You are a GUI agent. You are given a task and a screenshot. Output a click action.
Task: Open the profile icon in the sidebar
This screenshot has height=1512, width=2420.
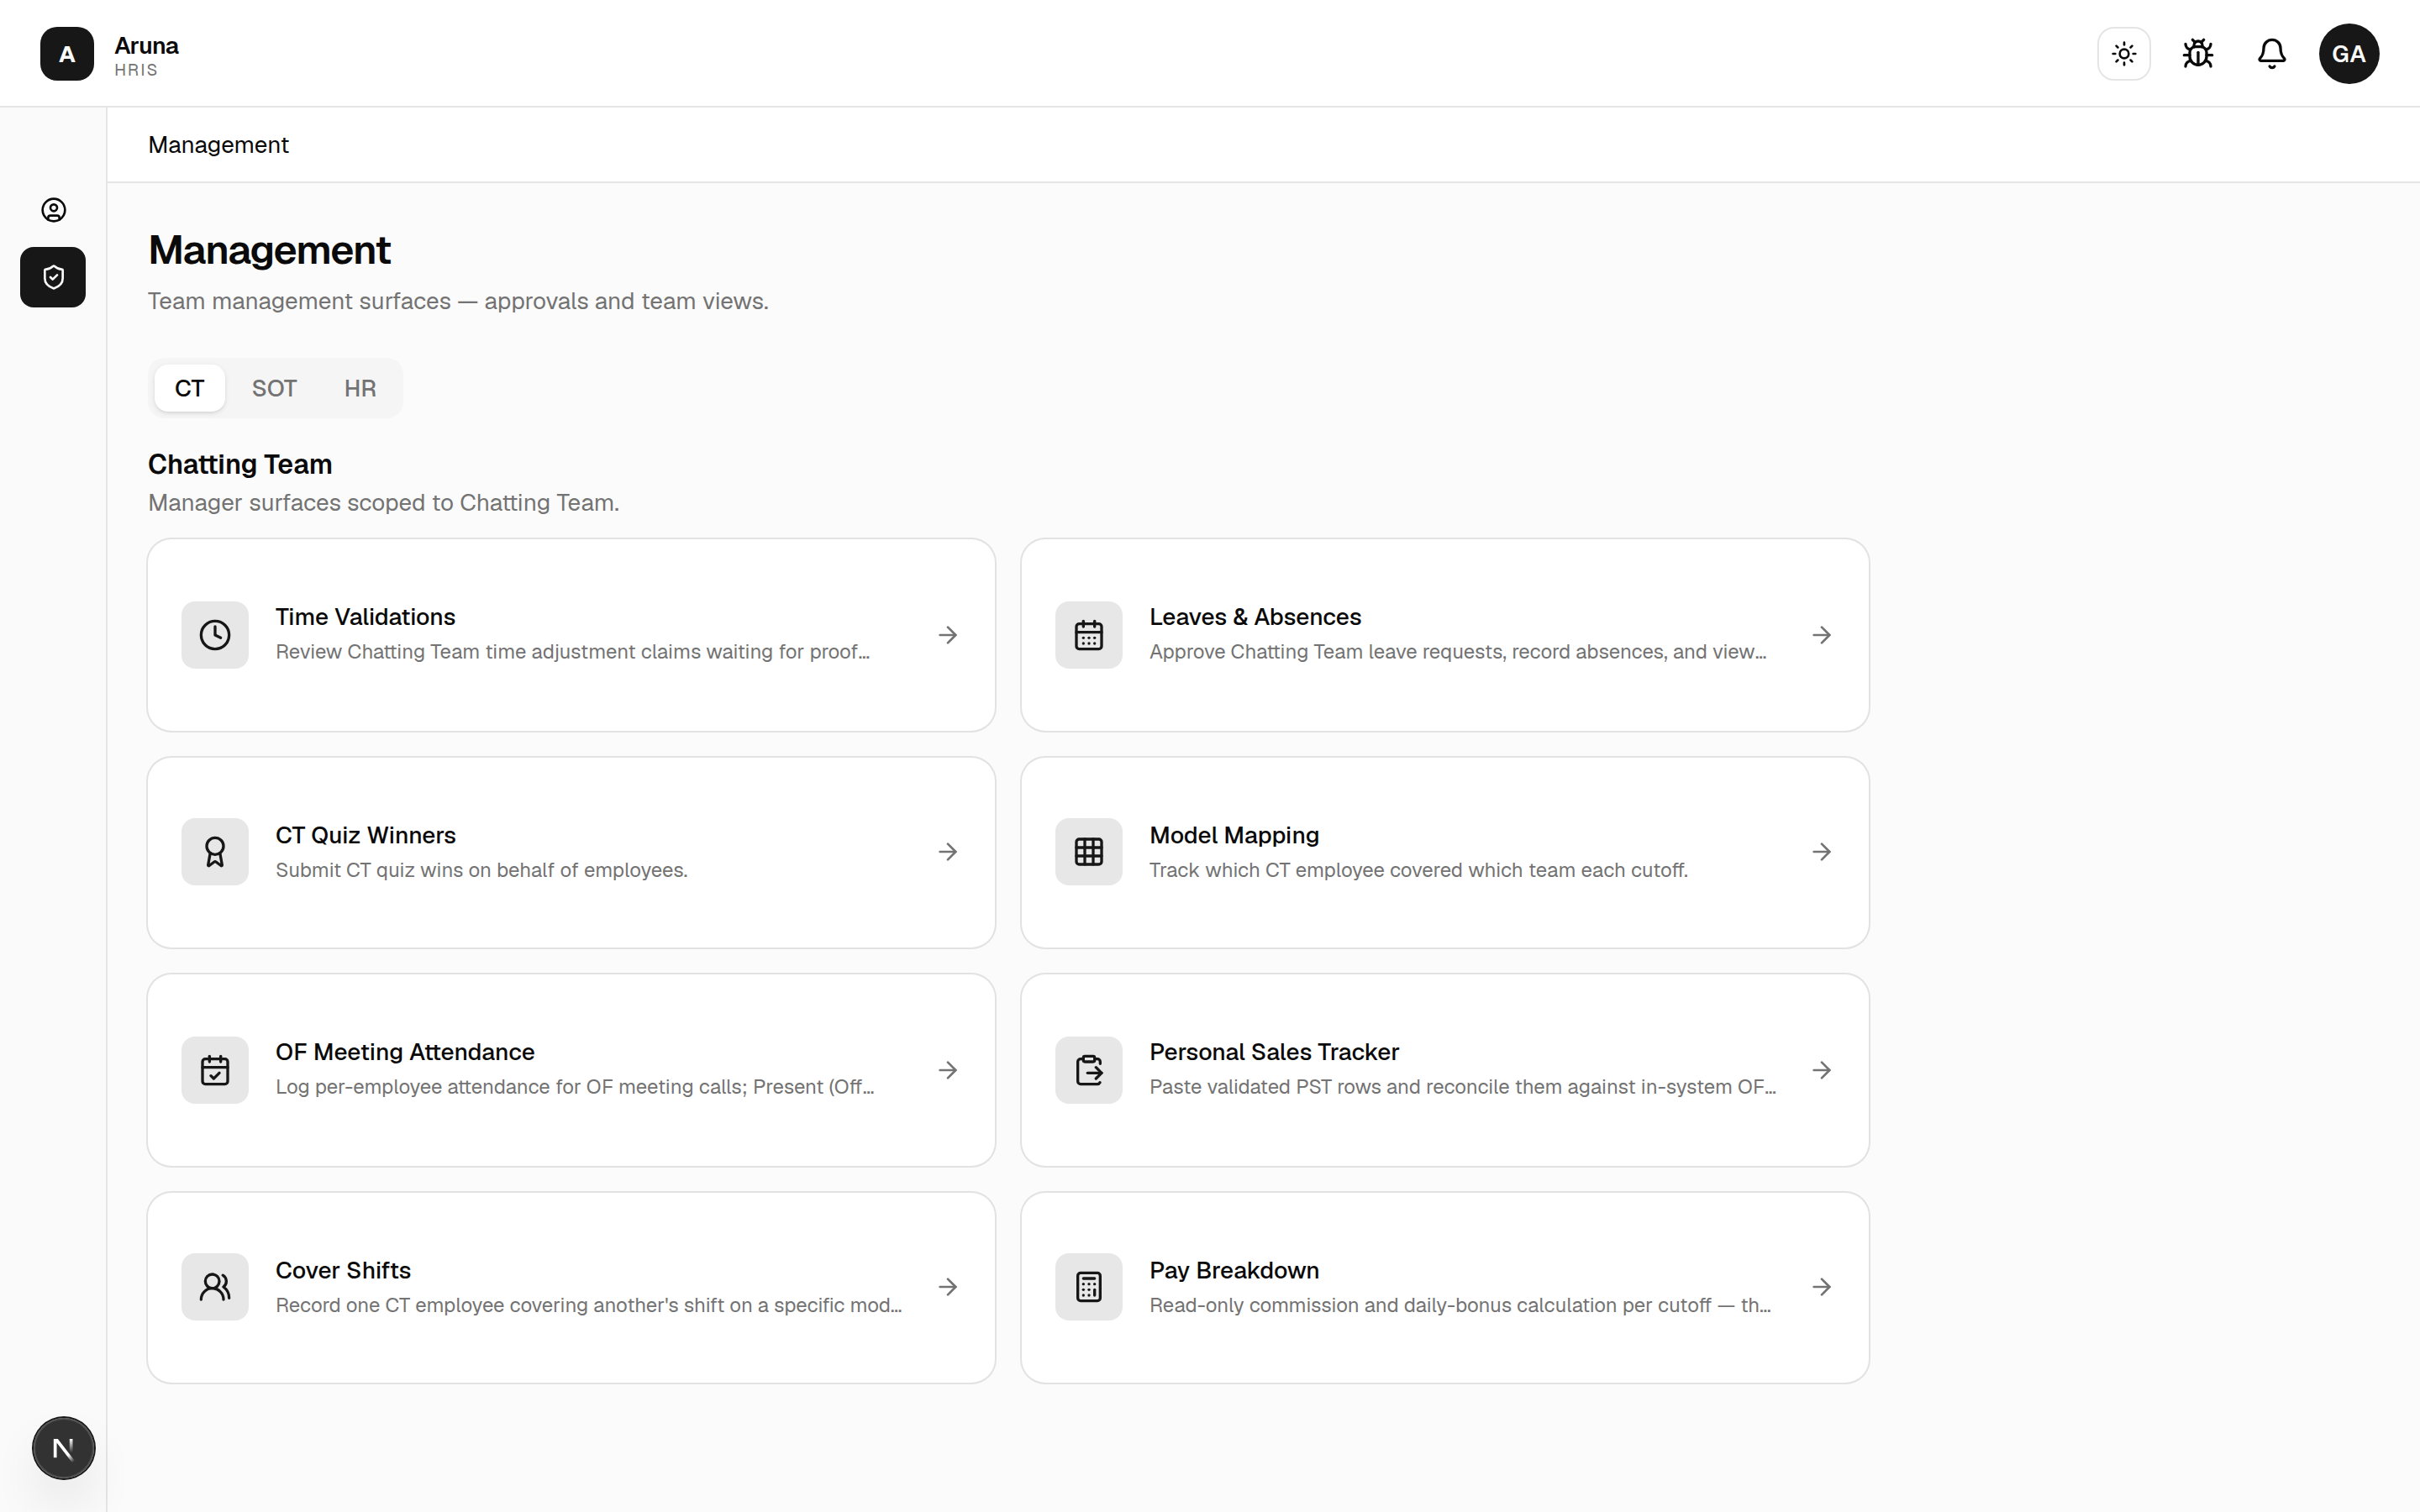pyautogui.click(x=54, y=210)
